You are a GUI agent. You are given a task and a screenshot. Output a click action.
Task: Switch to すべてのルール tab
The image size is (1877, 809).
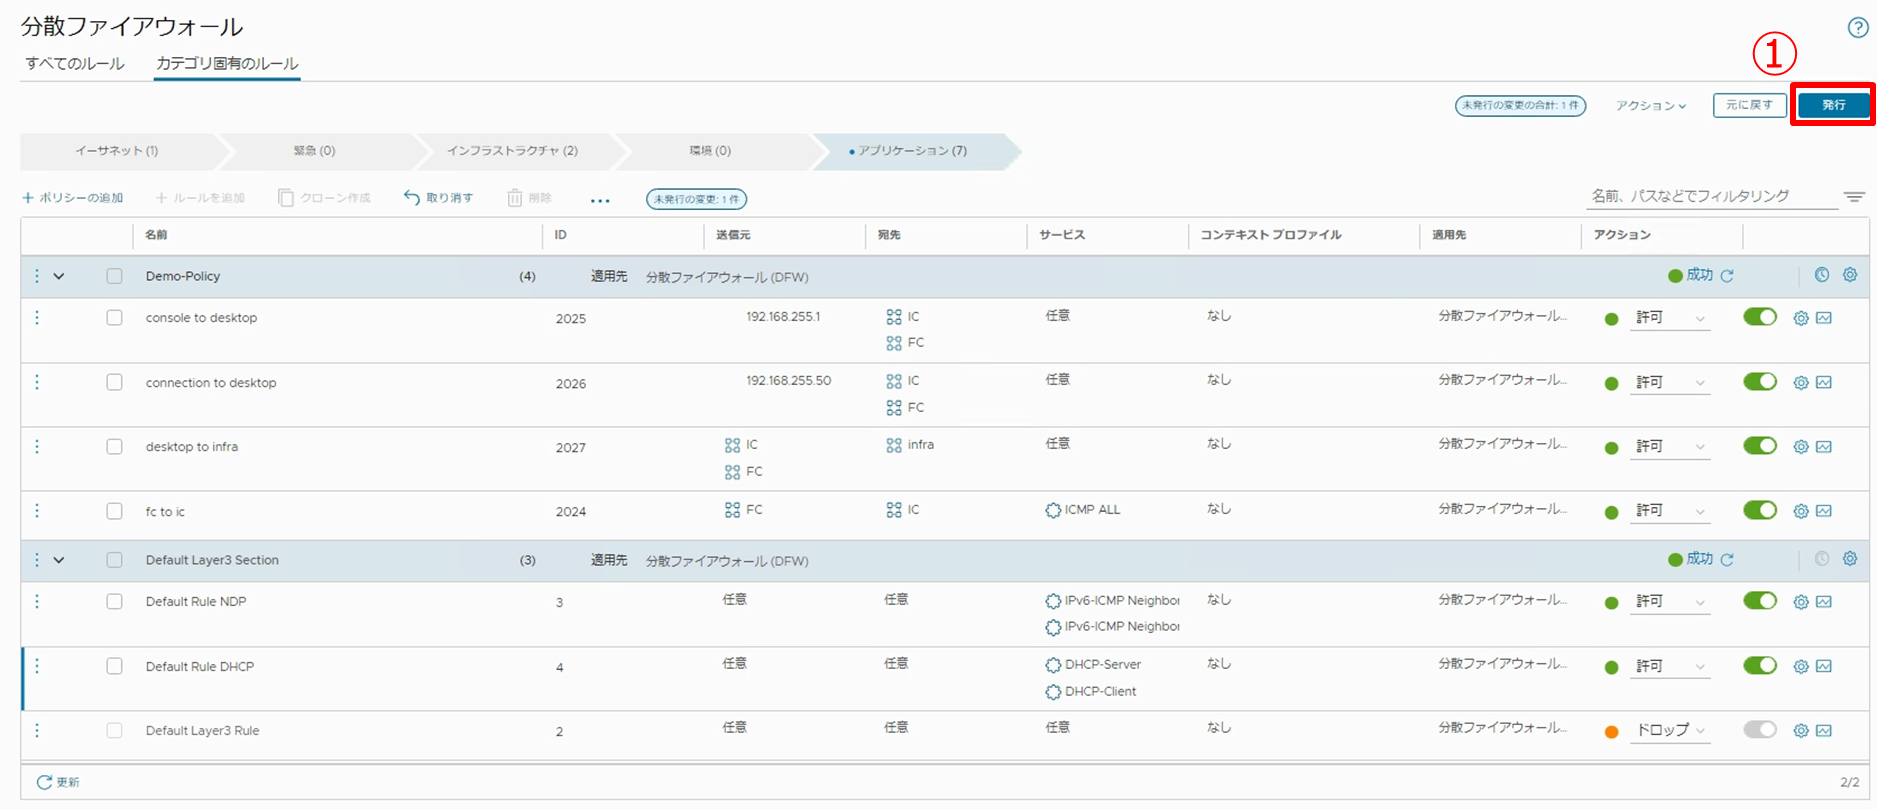click(75, 64)
